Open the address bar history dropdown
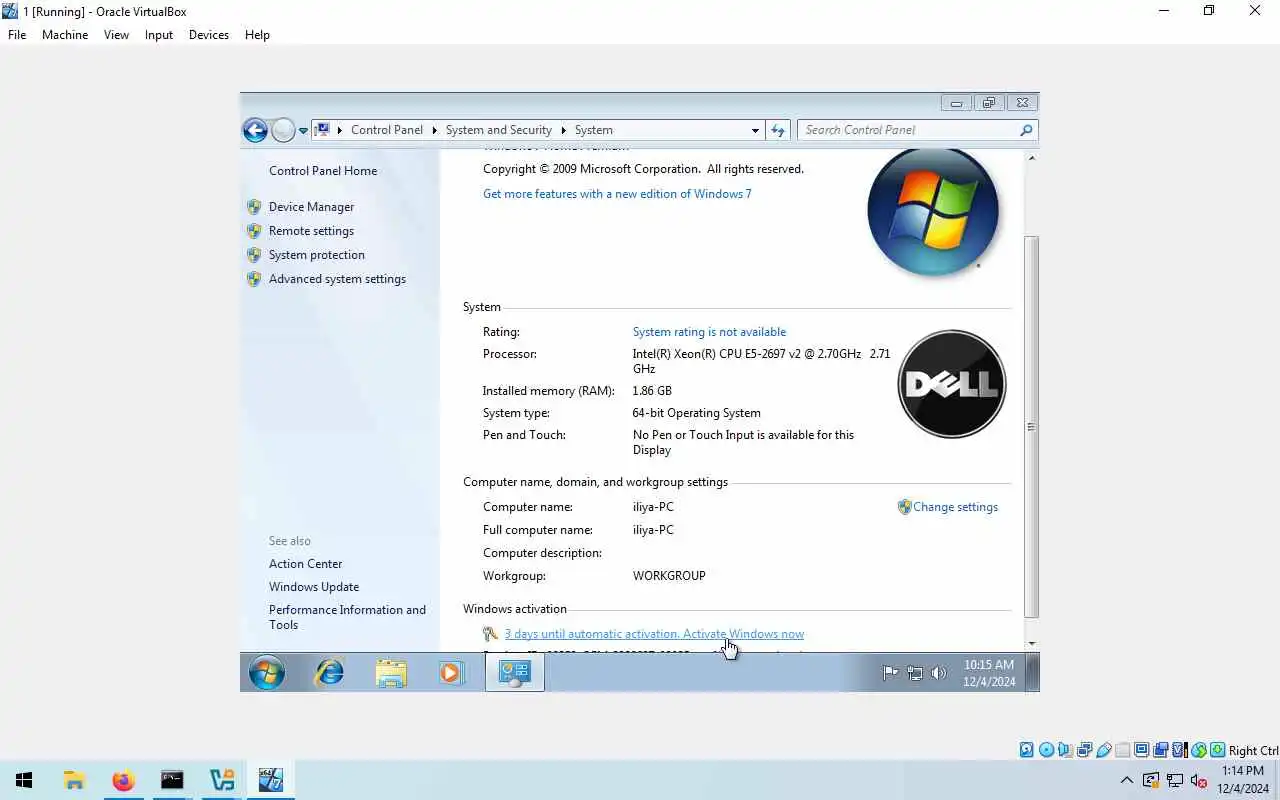Image resolution: width=1280 pixels, height=800 pixels. pyautogui.click(x=755, y=130)
